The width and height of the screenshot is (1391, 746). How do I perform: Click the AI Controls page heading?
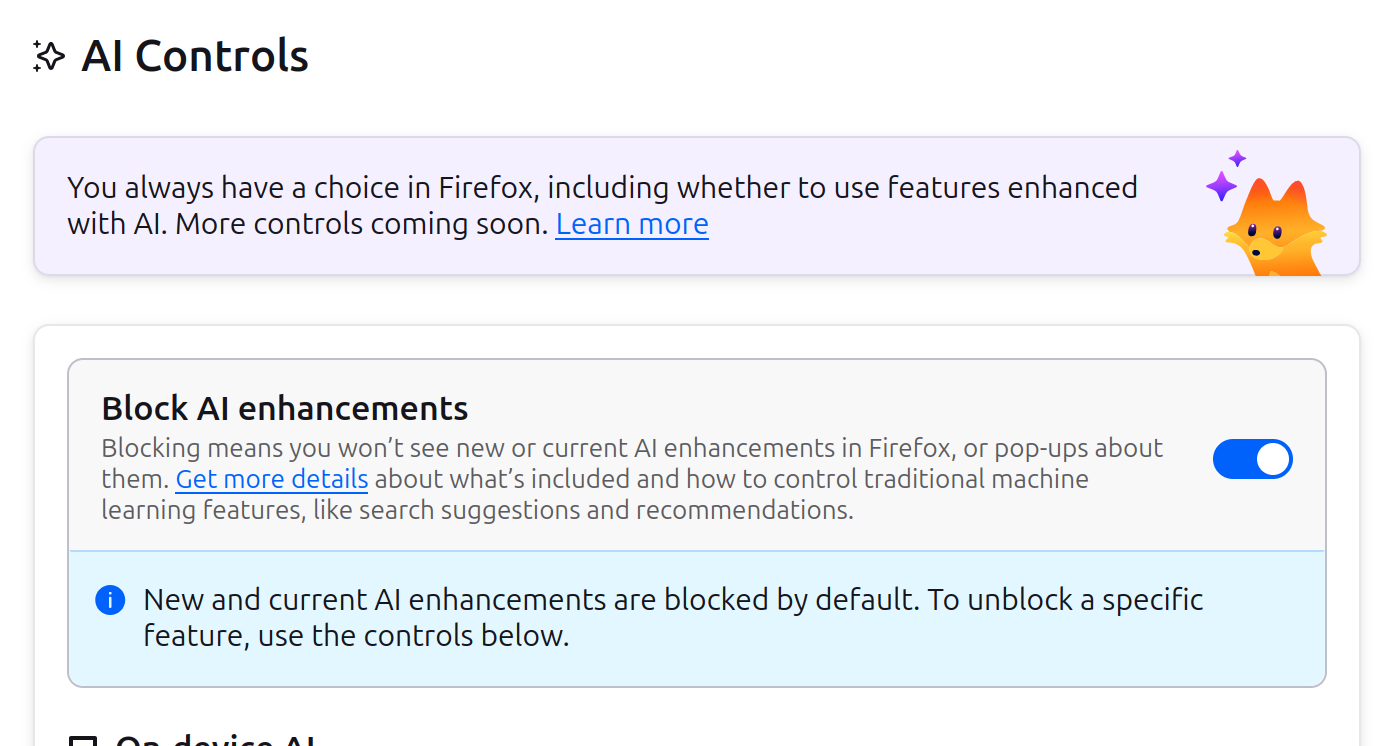coord(195,56)
